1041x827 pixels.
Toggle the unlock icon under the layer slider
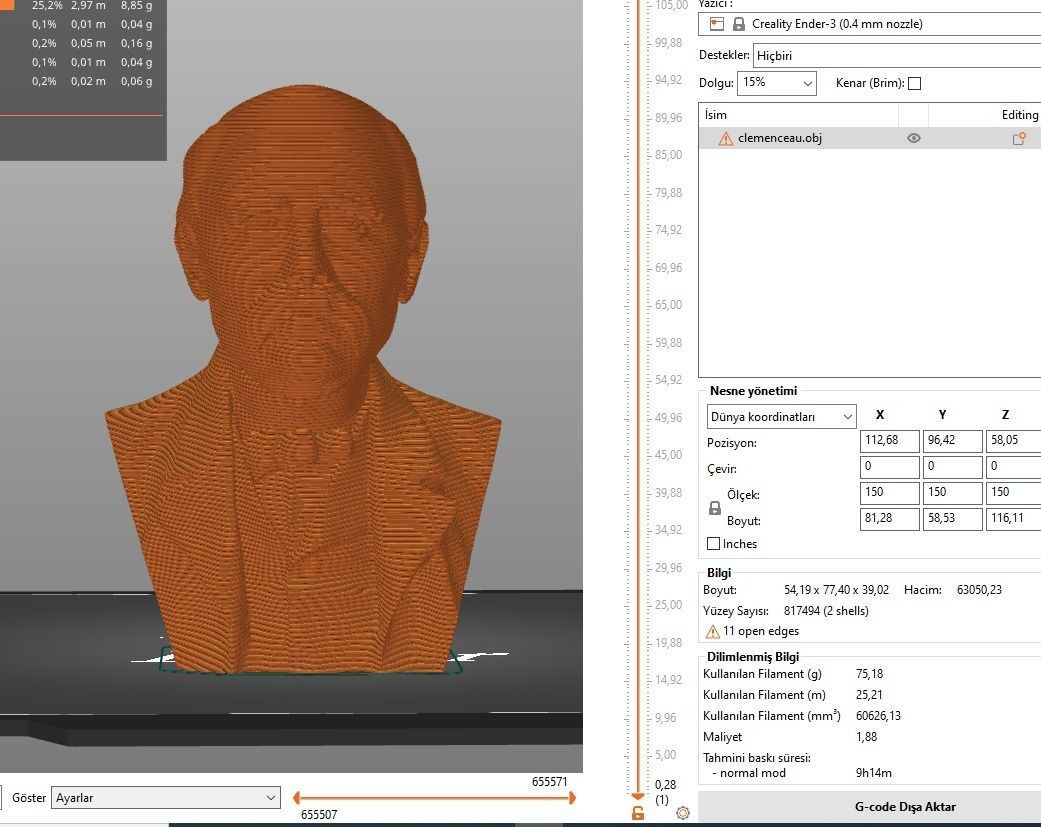point(637,813)
